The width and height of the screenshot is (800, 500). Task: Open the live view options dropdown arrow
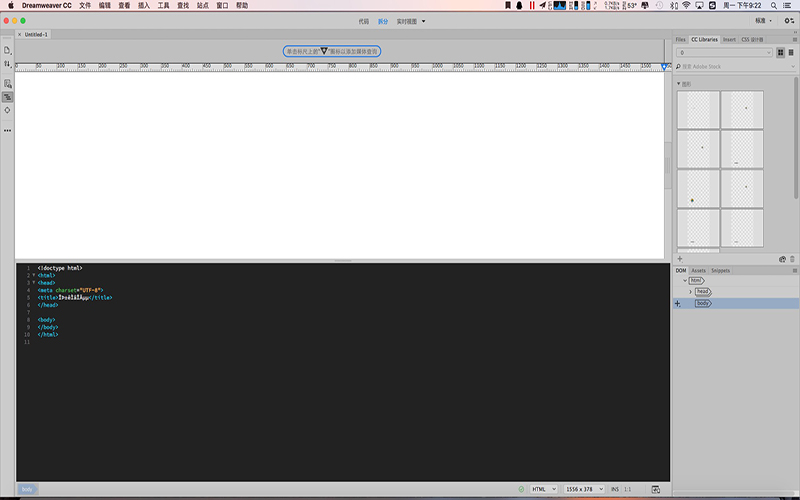[x=423, y=21]
